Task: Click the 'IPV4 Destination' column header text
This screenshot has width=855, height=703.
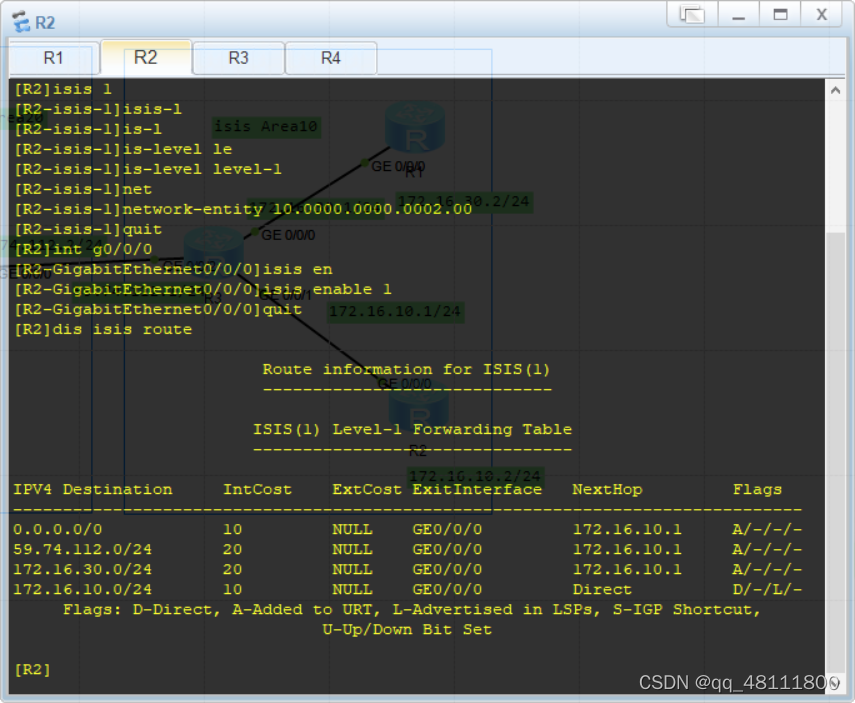Action: pos(93,489)
